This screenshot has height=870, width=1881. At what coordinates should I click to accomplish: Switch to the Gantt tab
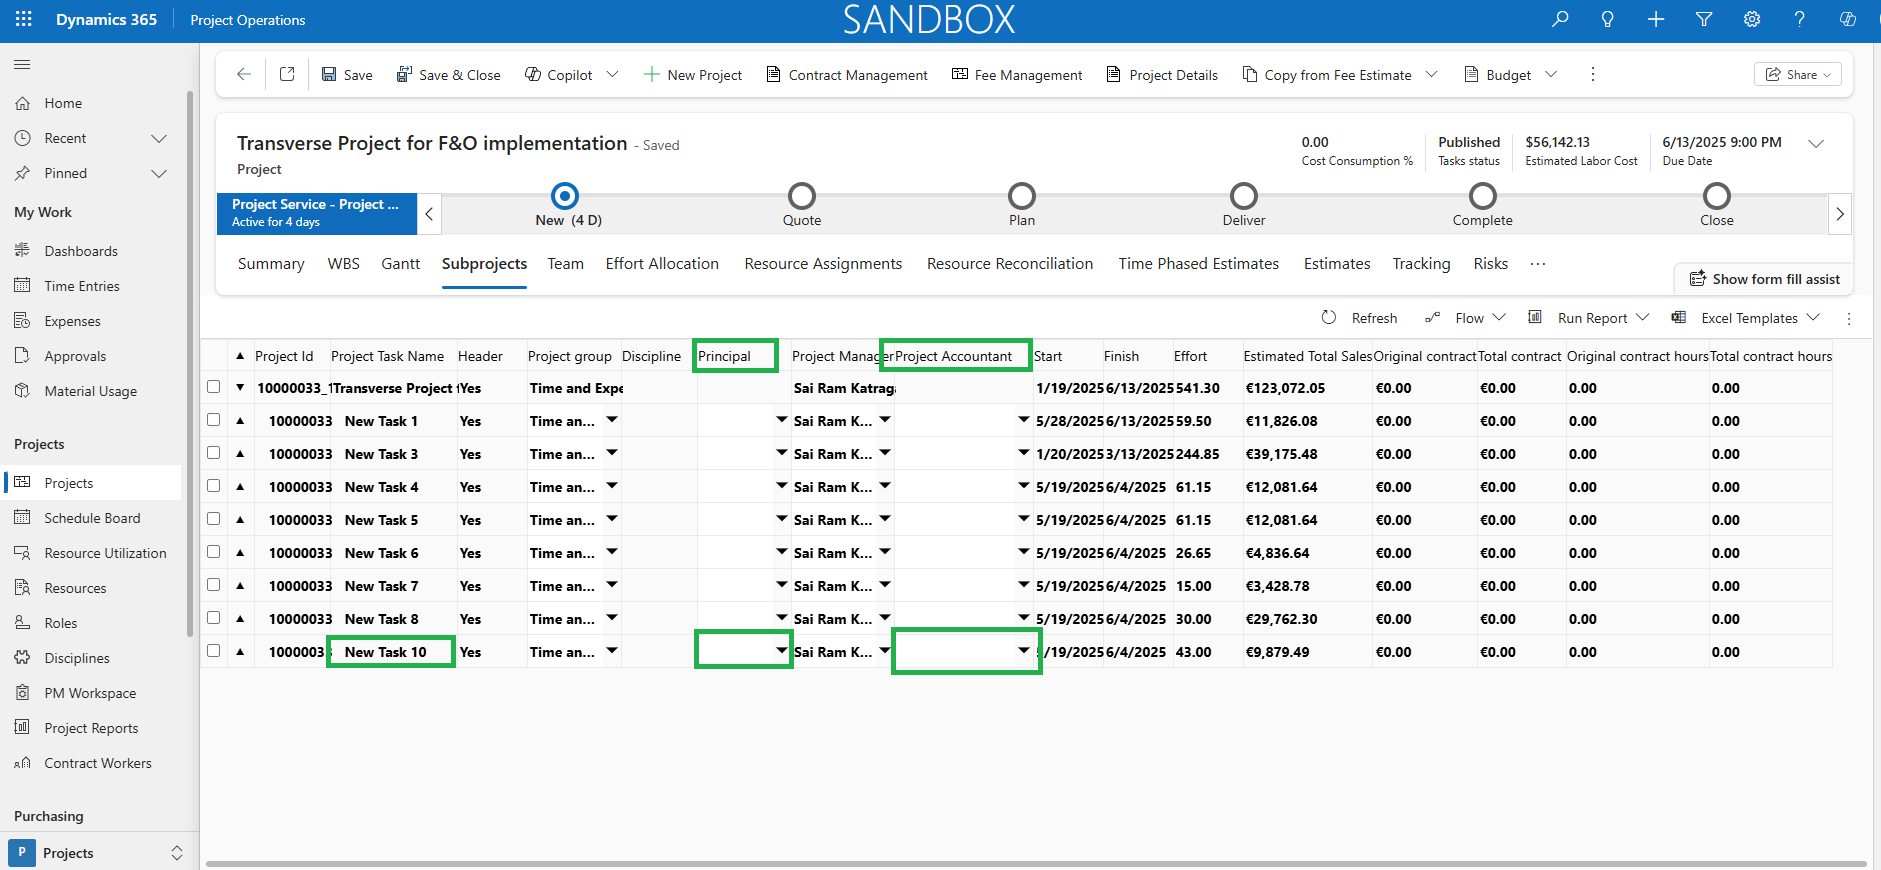[x=400, y=264]
